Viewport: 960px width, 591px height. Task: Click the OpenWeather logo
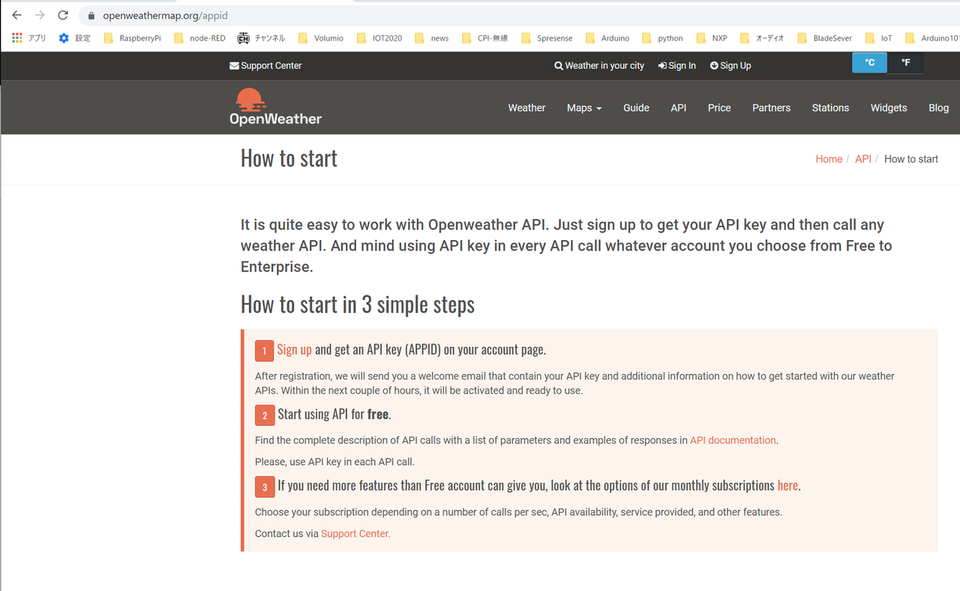click(275, 107)
